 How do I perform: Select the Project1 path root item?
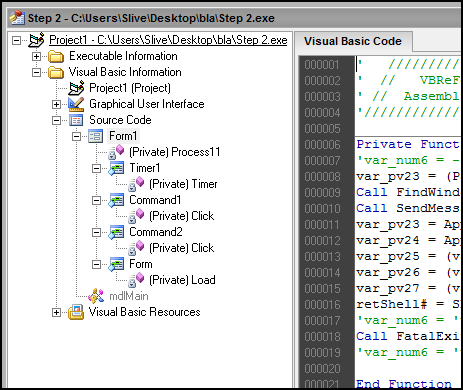[x=168, y=40]
